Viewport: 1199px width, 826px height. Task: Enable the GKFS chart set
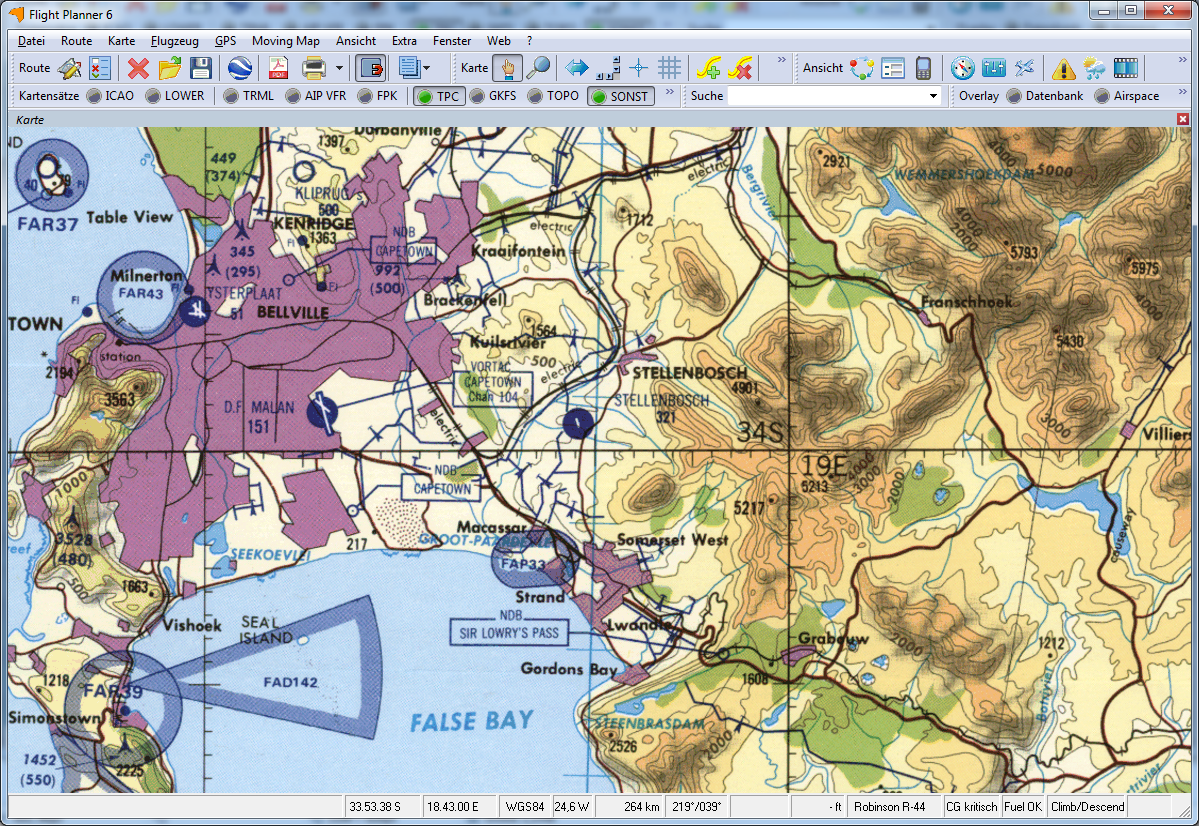(493, 96)
